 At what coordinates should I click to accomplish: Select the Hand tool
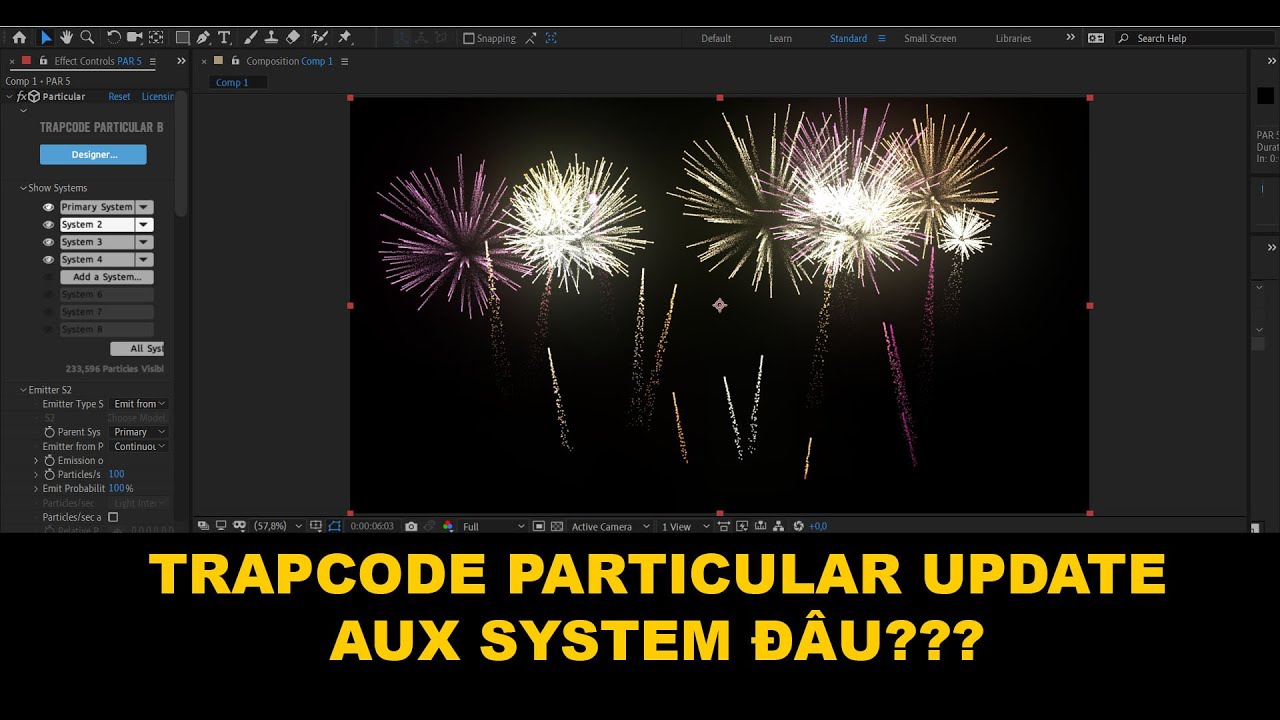click(67, 38)
